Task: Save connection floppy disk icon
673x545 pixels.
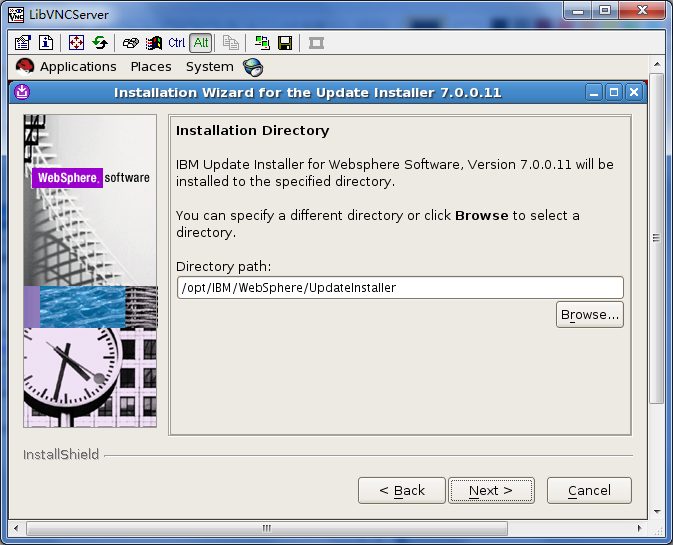Action: (x=285, y=43)
